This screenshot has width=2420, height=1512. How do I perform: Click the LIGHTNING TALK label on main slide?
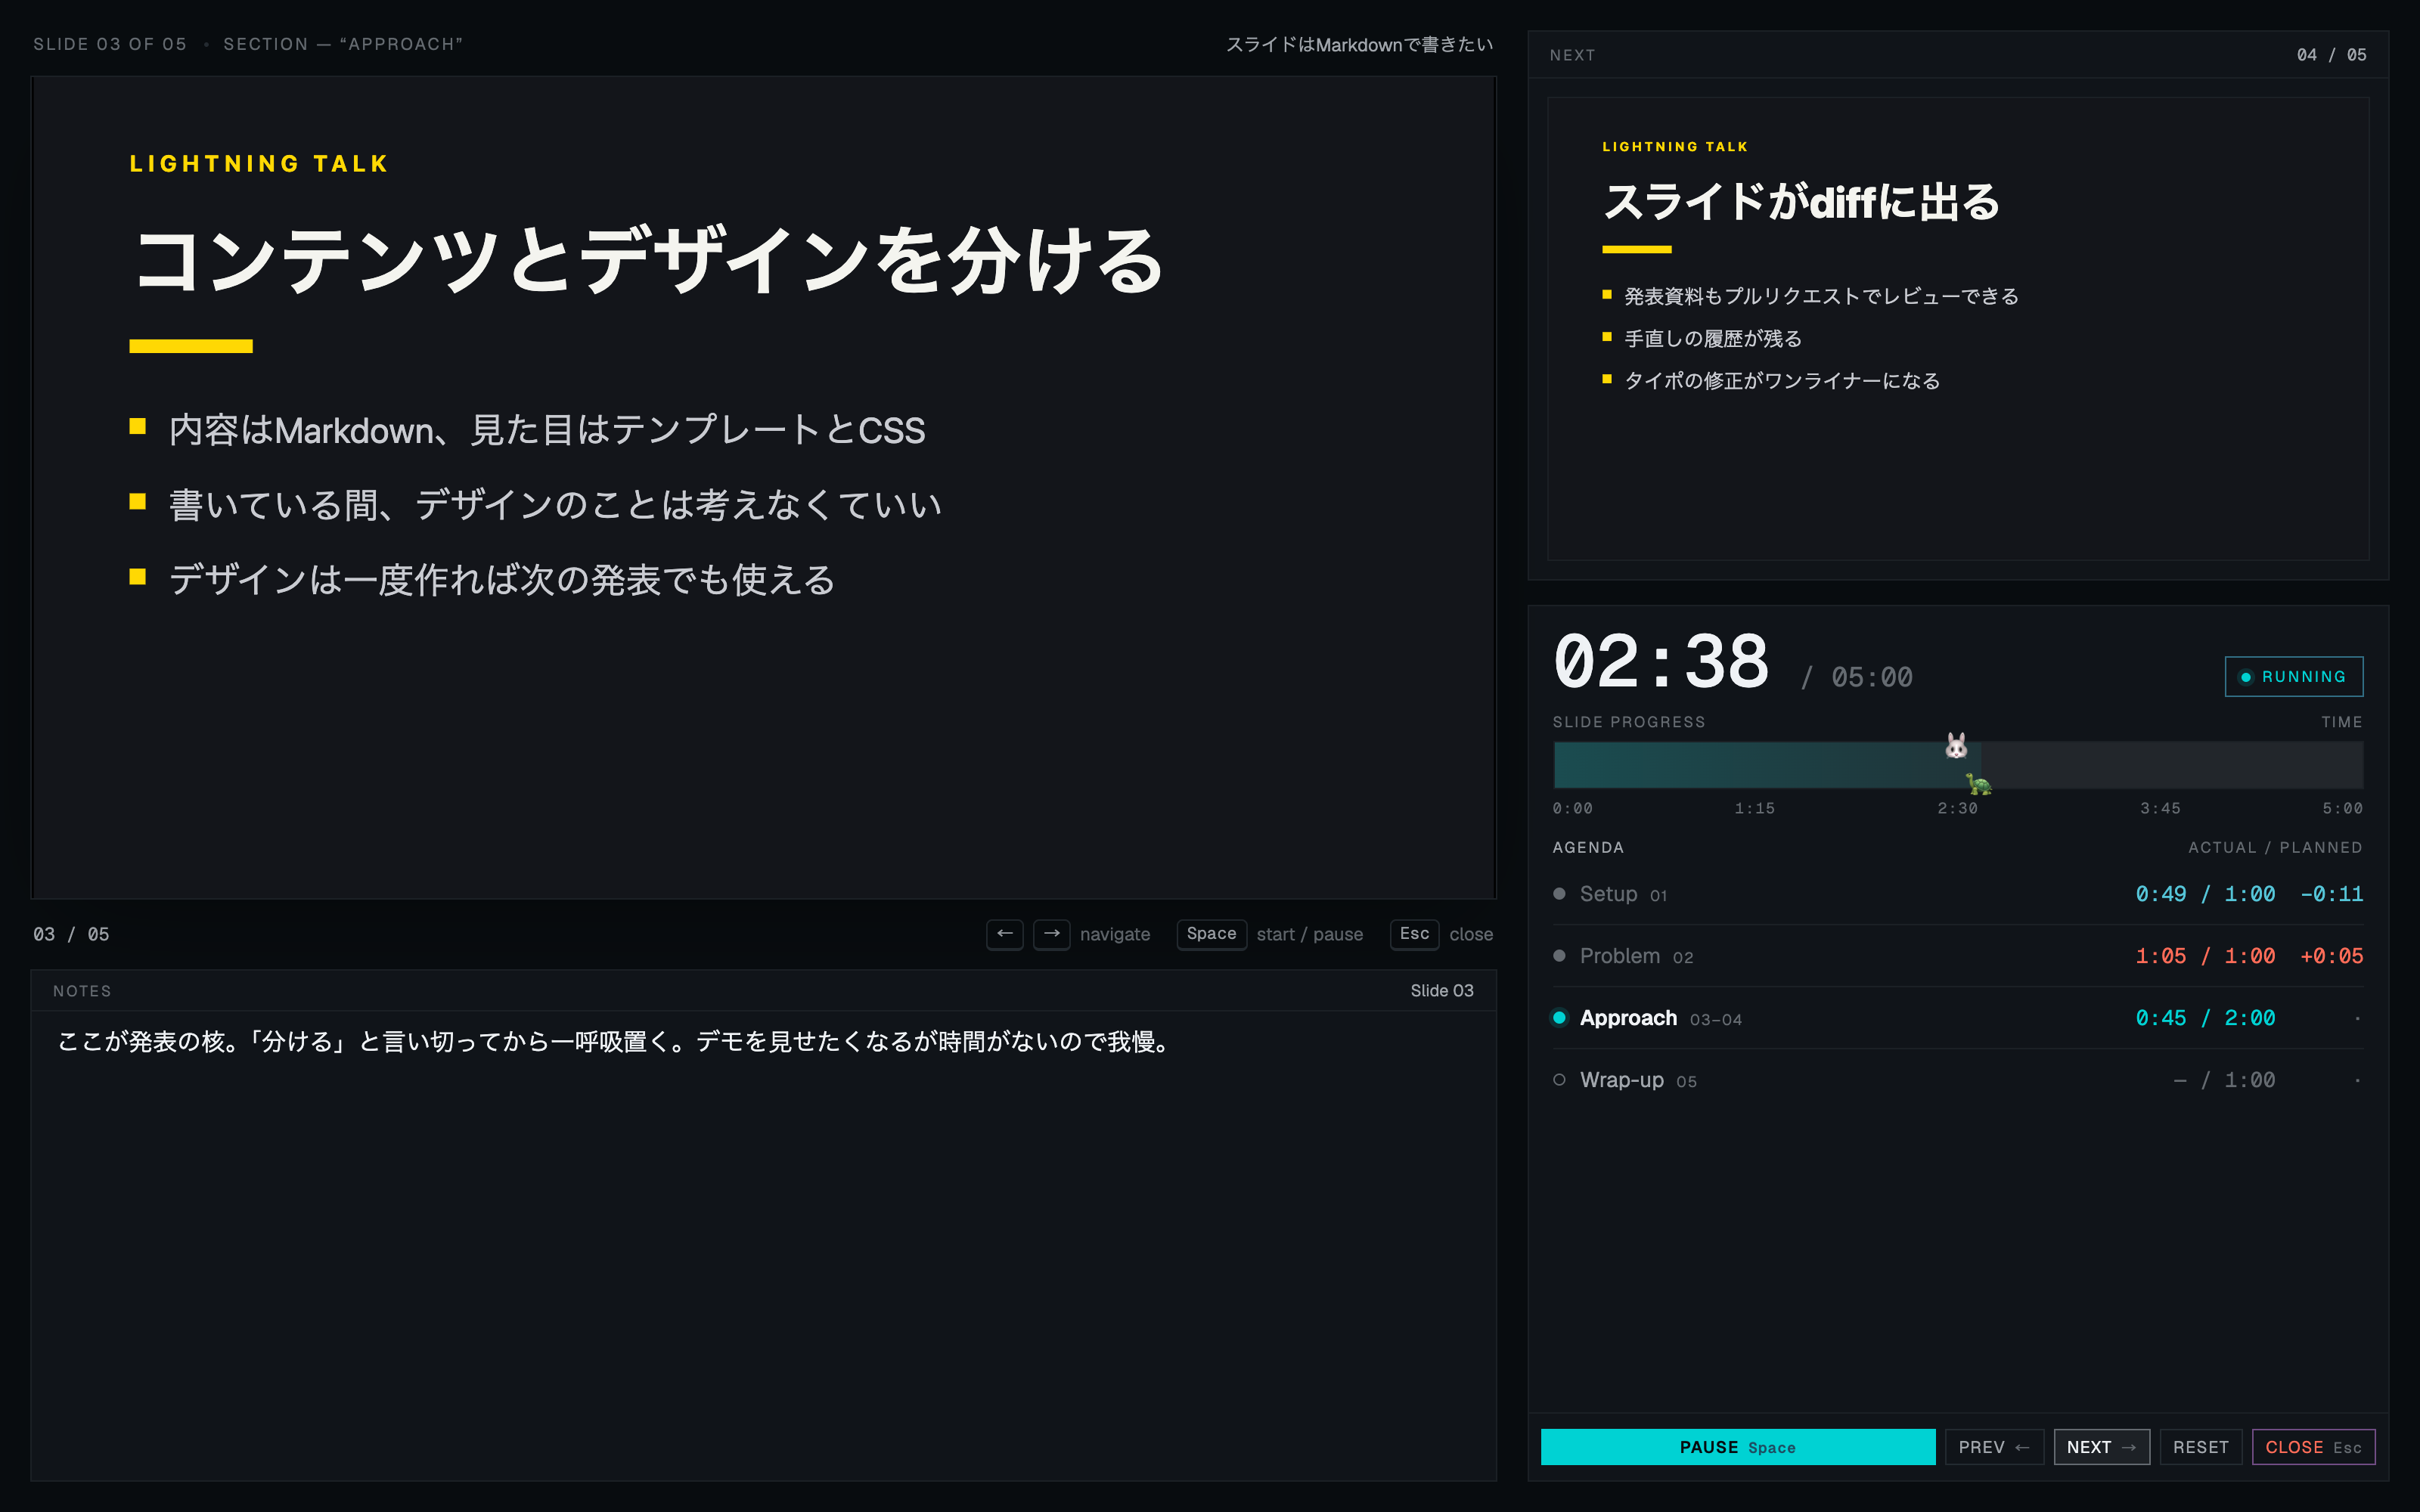coord(259,164)
